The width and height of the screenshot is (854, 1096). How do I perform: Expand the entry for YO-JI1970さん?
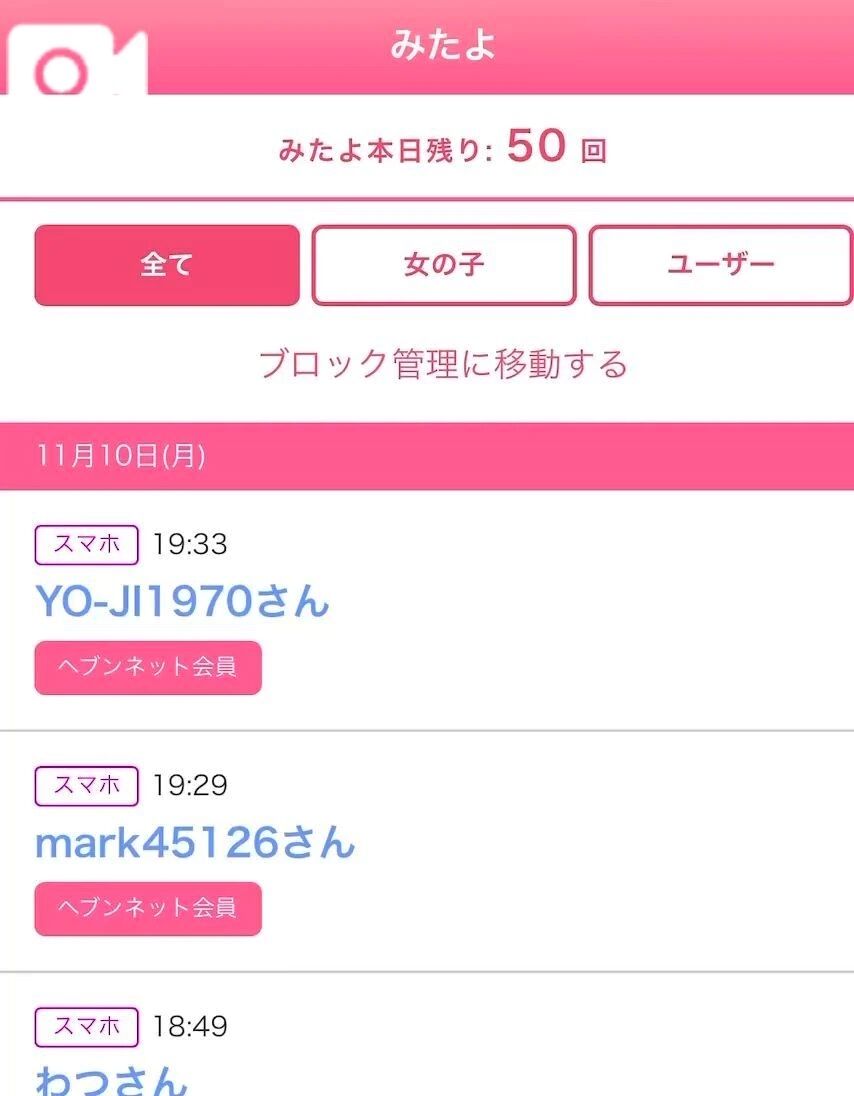point(184,601)
